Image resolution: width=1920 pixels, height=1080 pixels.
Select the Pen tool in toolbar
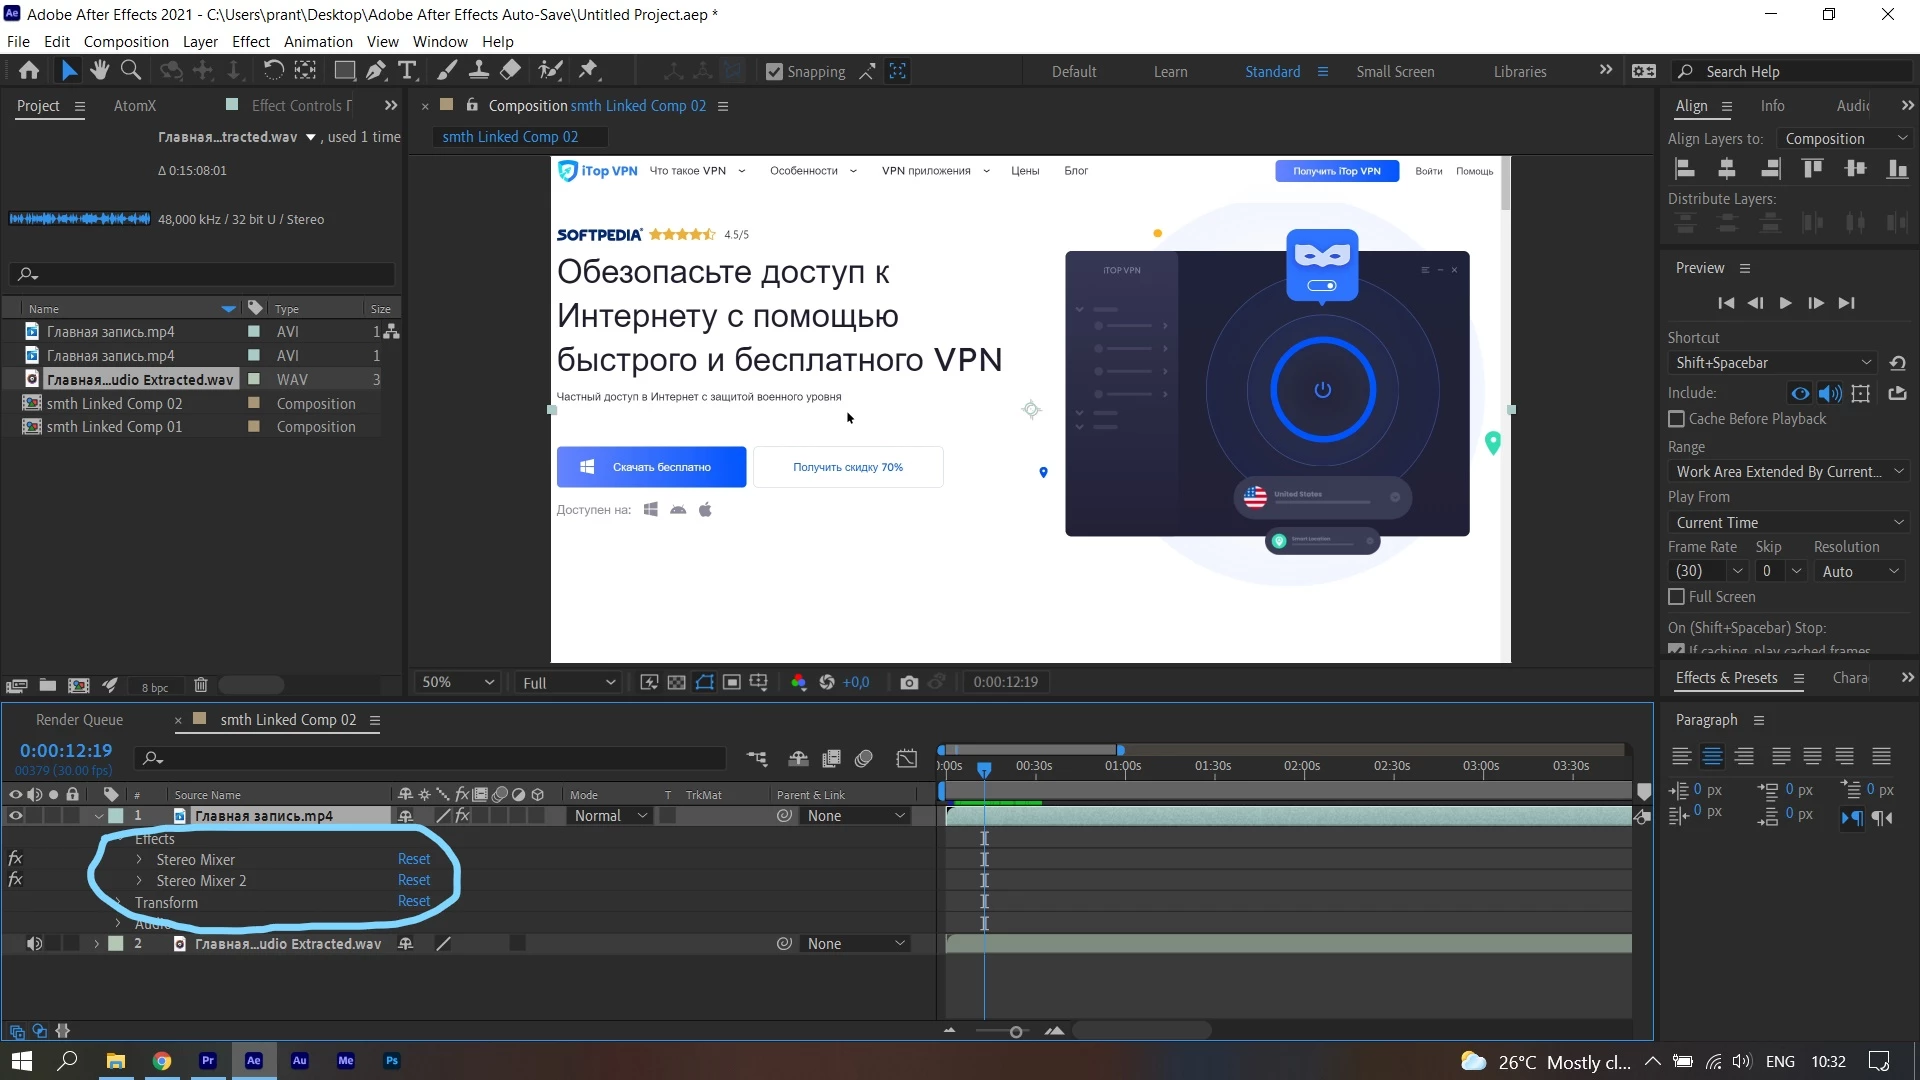pyautogui.click(x=375, y=71)
